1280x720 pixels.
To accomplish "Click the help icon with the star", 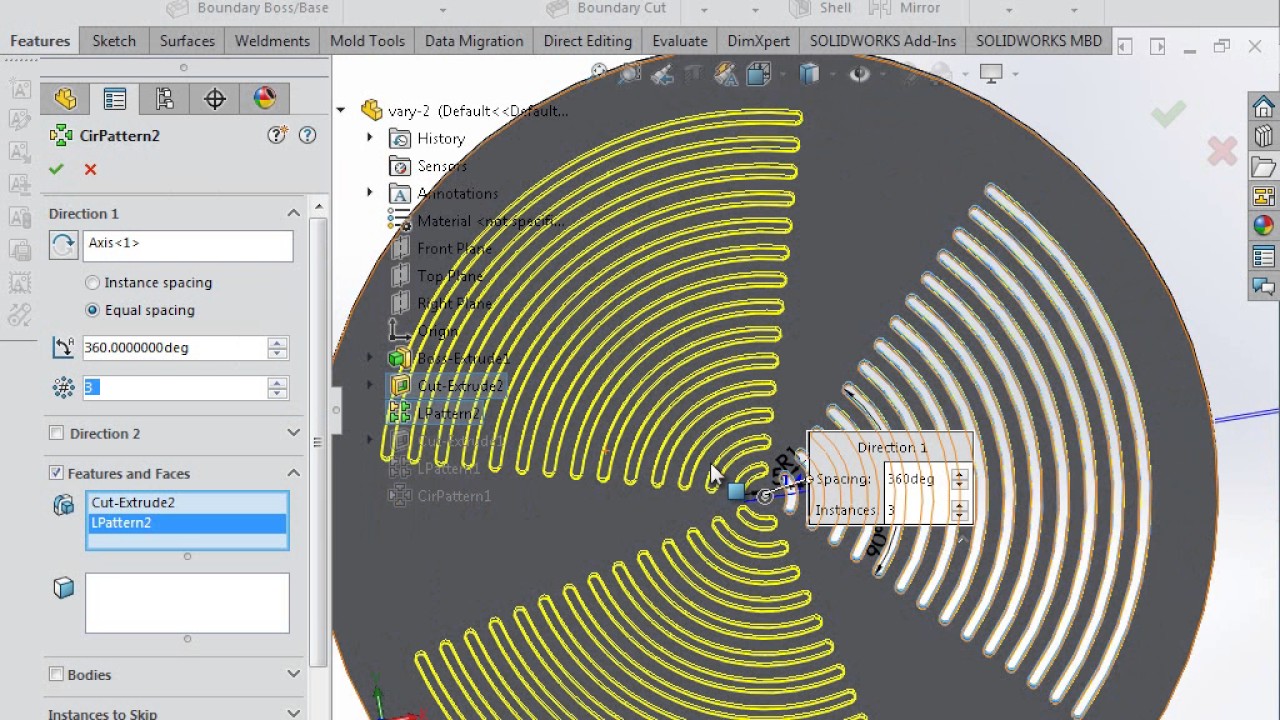I will coord(277,135).
